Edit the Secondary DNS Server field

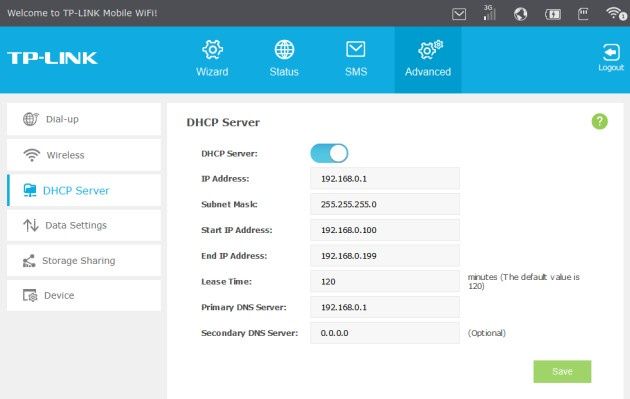pos(385,333)
